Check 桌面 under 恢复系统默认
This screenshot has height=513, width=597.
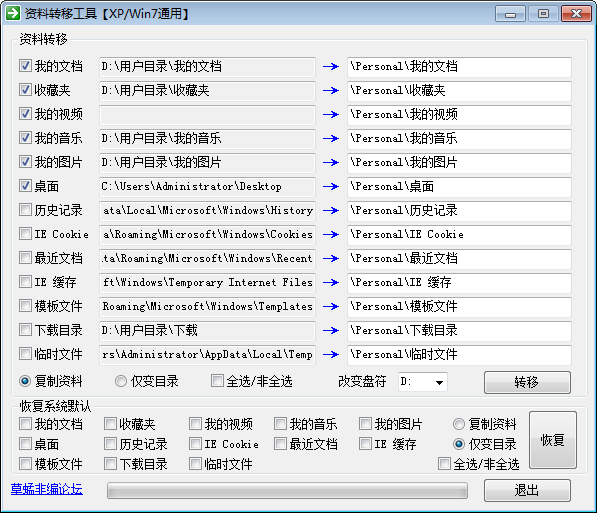coord(25,444)
